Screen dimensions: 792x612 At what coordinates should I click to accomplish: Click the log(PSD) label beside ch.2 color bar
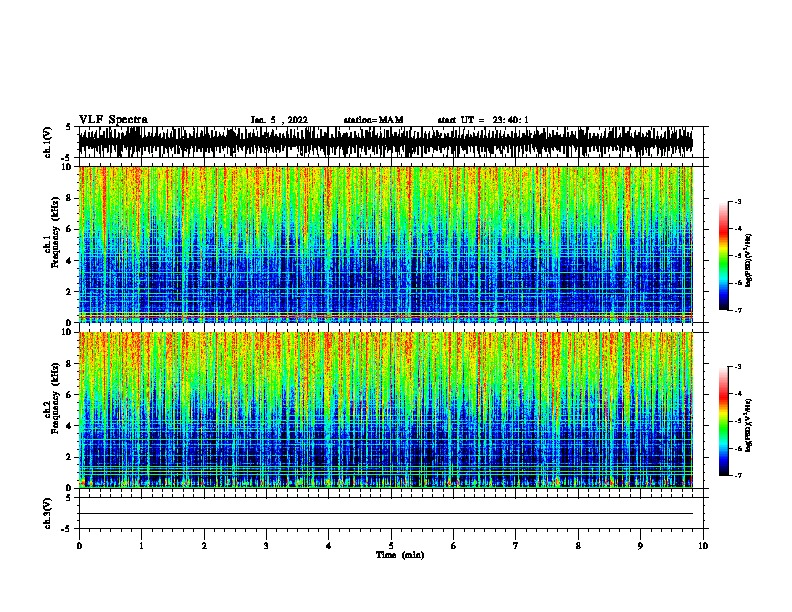point(748,426)
